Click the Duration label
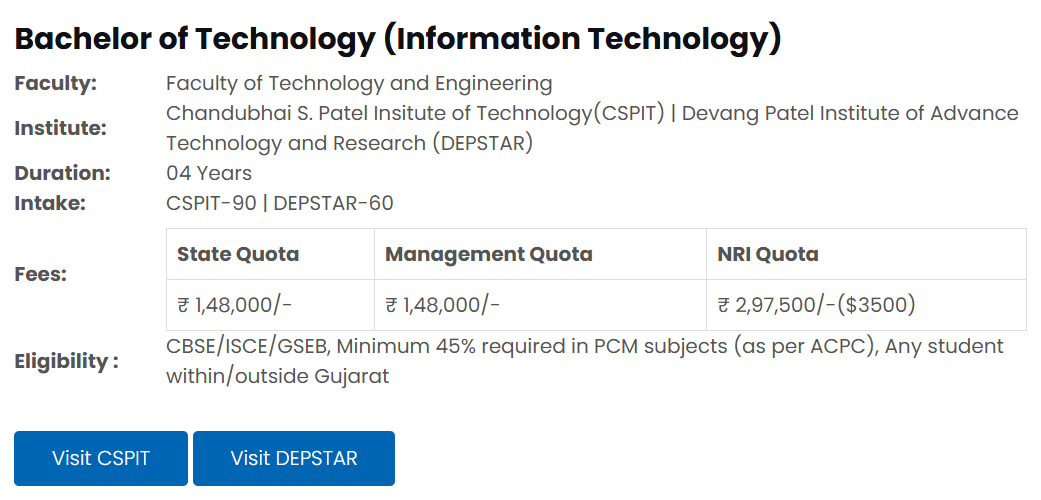 coord(62,173)
